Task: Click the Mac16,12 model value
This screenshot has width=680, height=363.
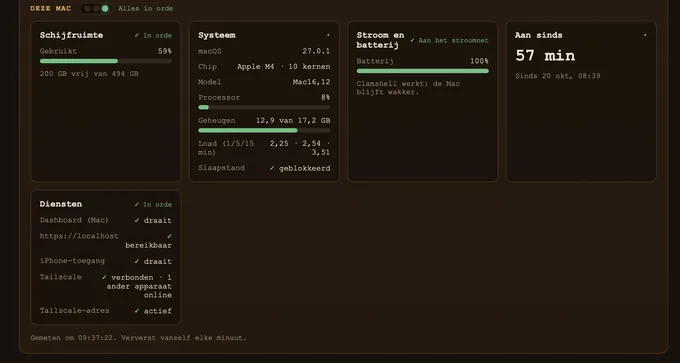Action: tap(311, 82)
